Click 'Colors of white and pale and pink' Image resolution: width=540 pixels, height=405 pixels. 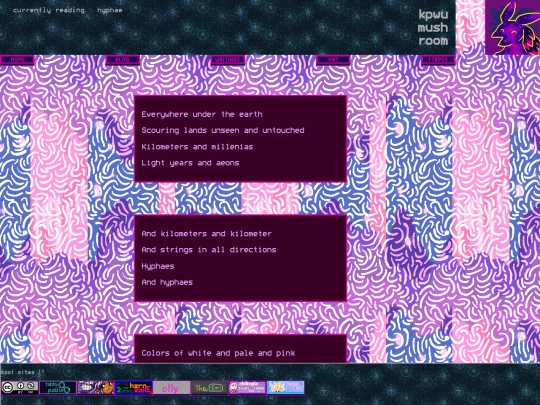(x=218, y=353)
